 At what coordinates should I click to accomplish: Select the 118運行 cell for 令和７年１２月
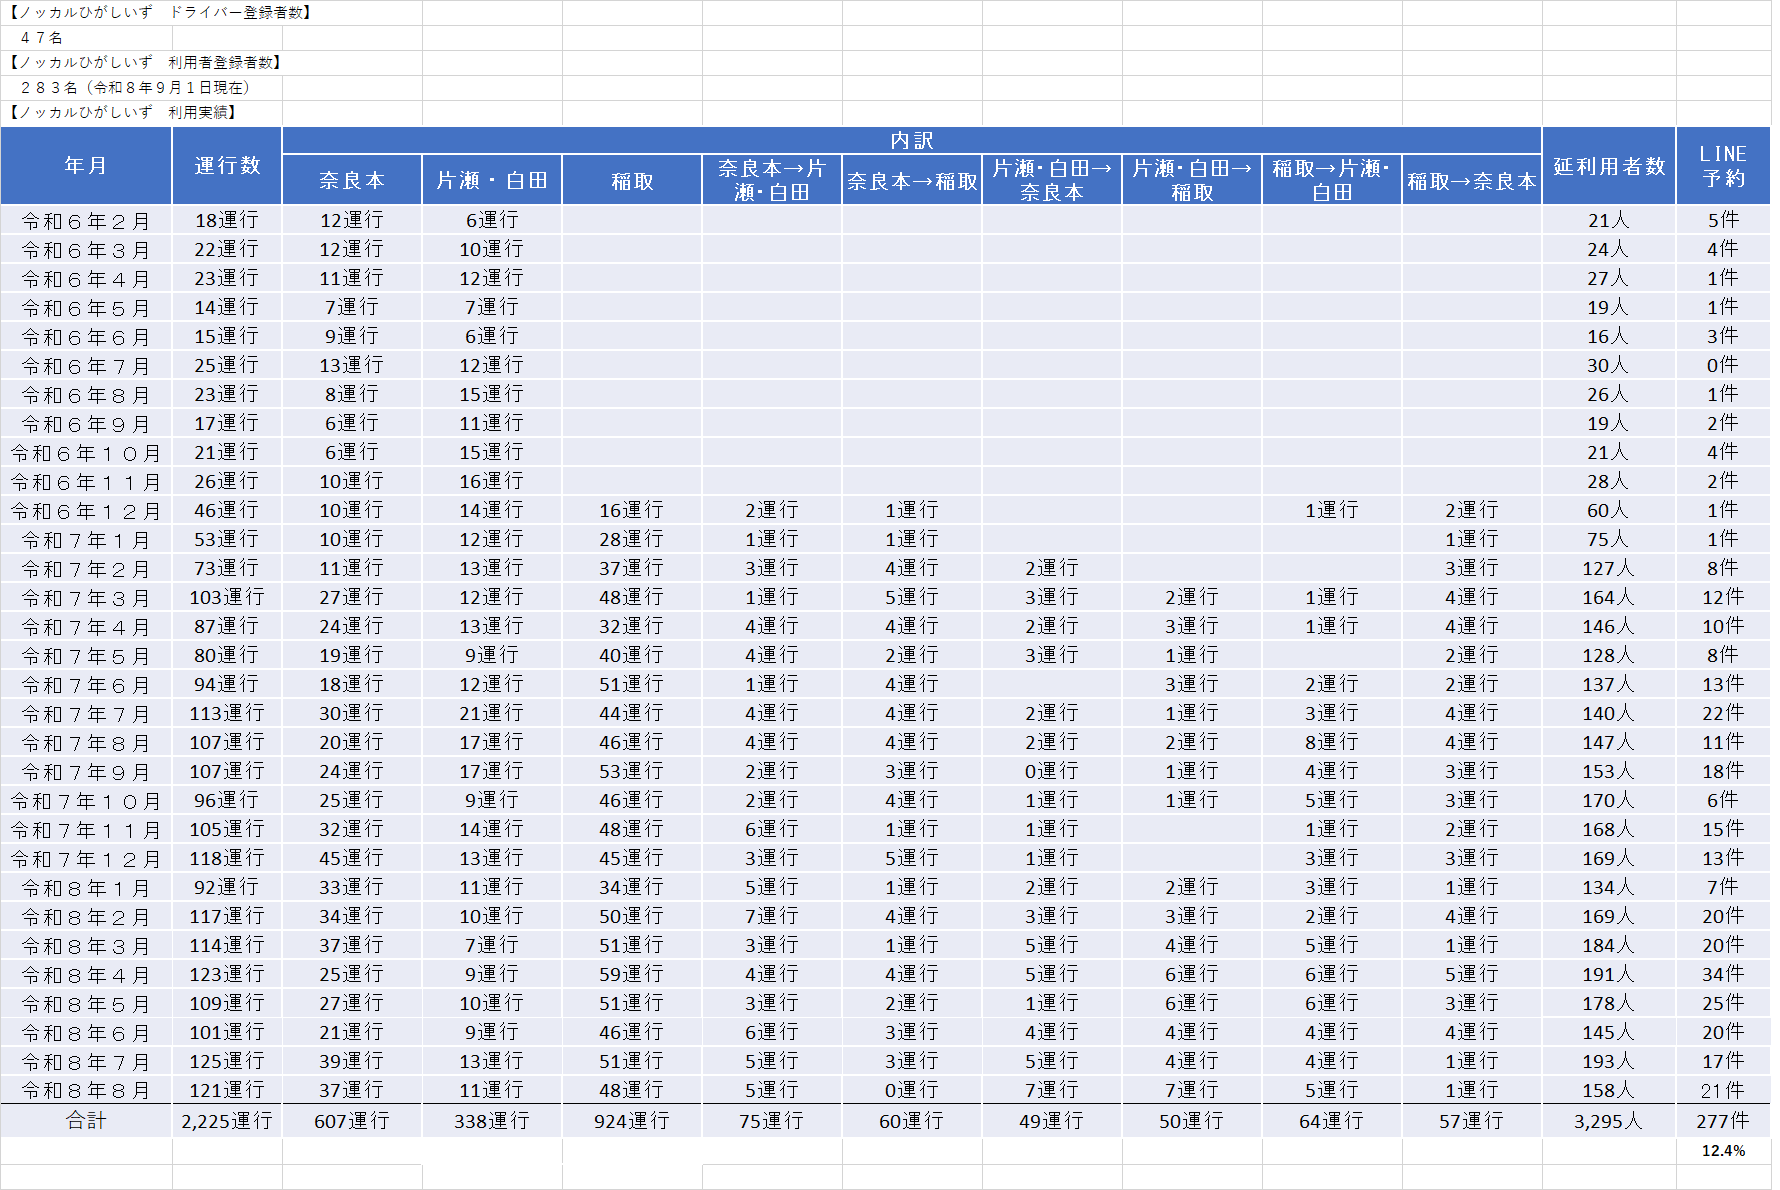227,858
